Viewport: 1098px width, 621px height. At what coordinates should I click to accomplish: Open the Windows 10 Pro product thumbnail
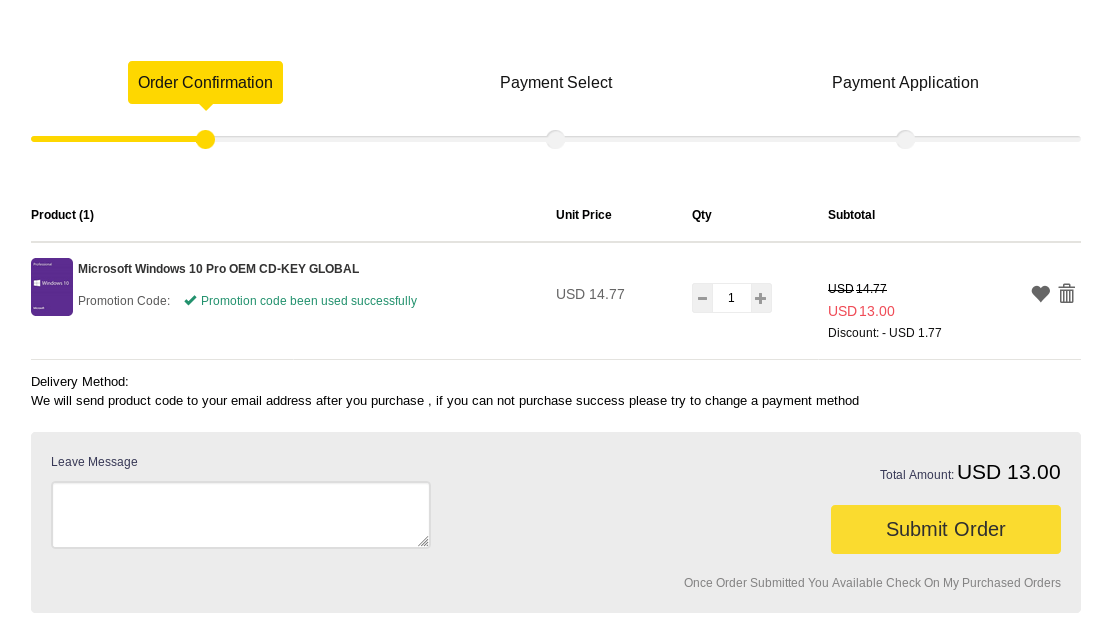(52, 287)
